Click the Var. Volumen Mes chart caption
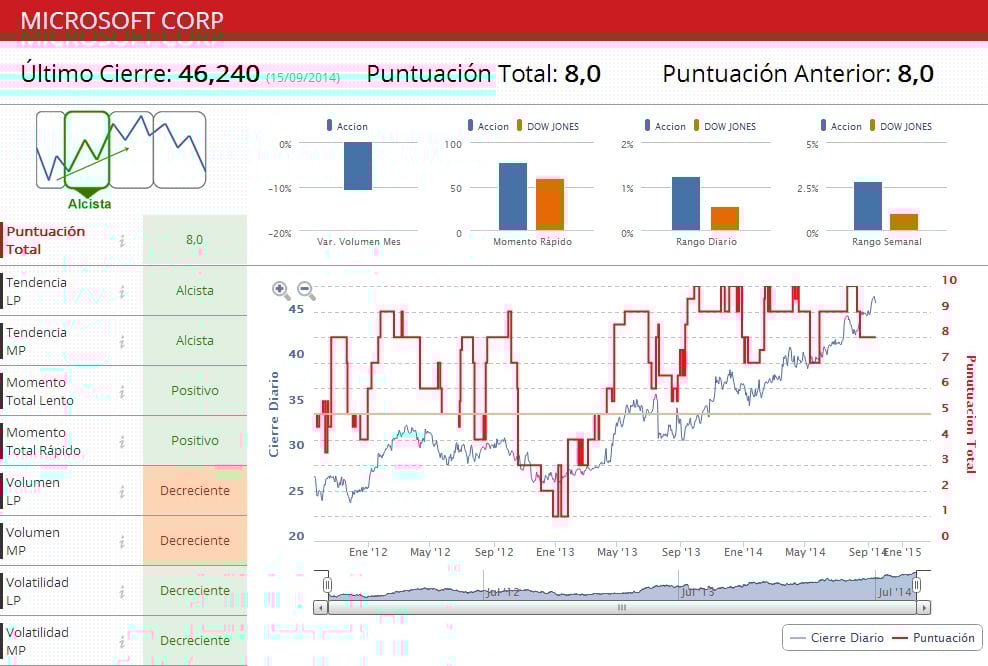The width and height of the screenshot is (988, 666). click(359, 242)
